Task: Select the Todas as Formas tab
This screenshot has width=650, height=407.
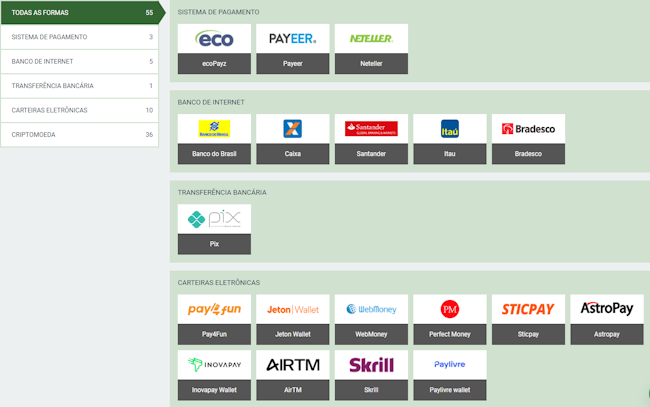Action: point(83,12)
